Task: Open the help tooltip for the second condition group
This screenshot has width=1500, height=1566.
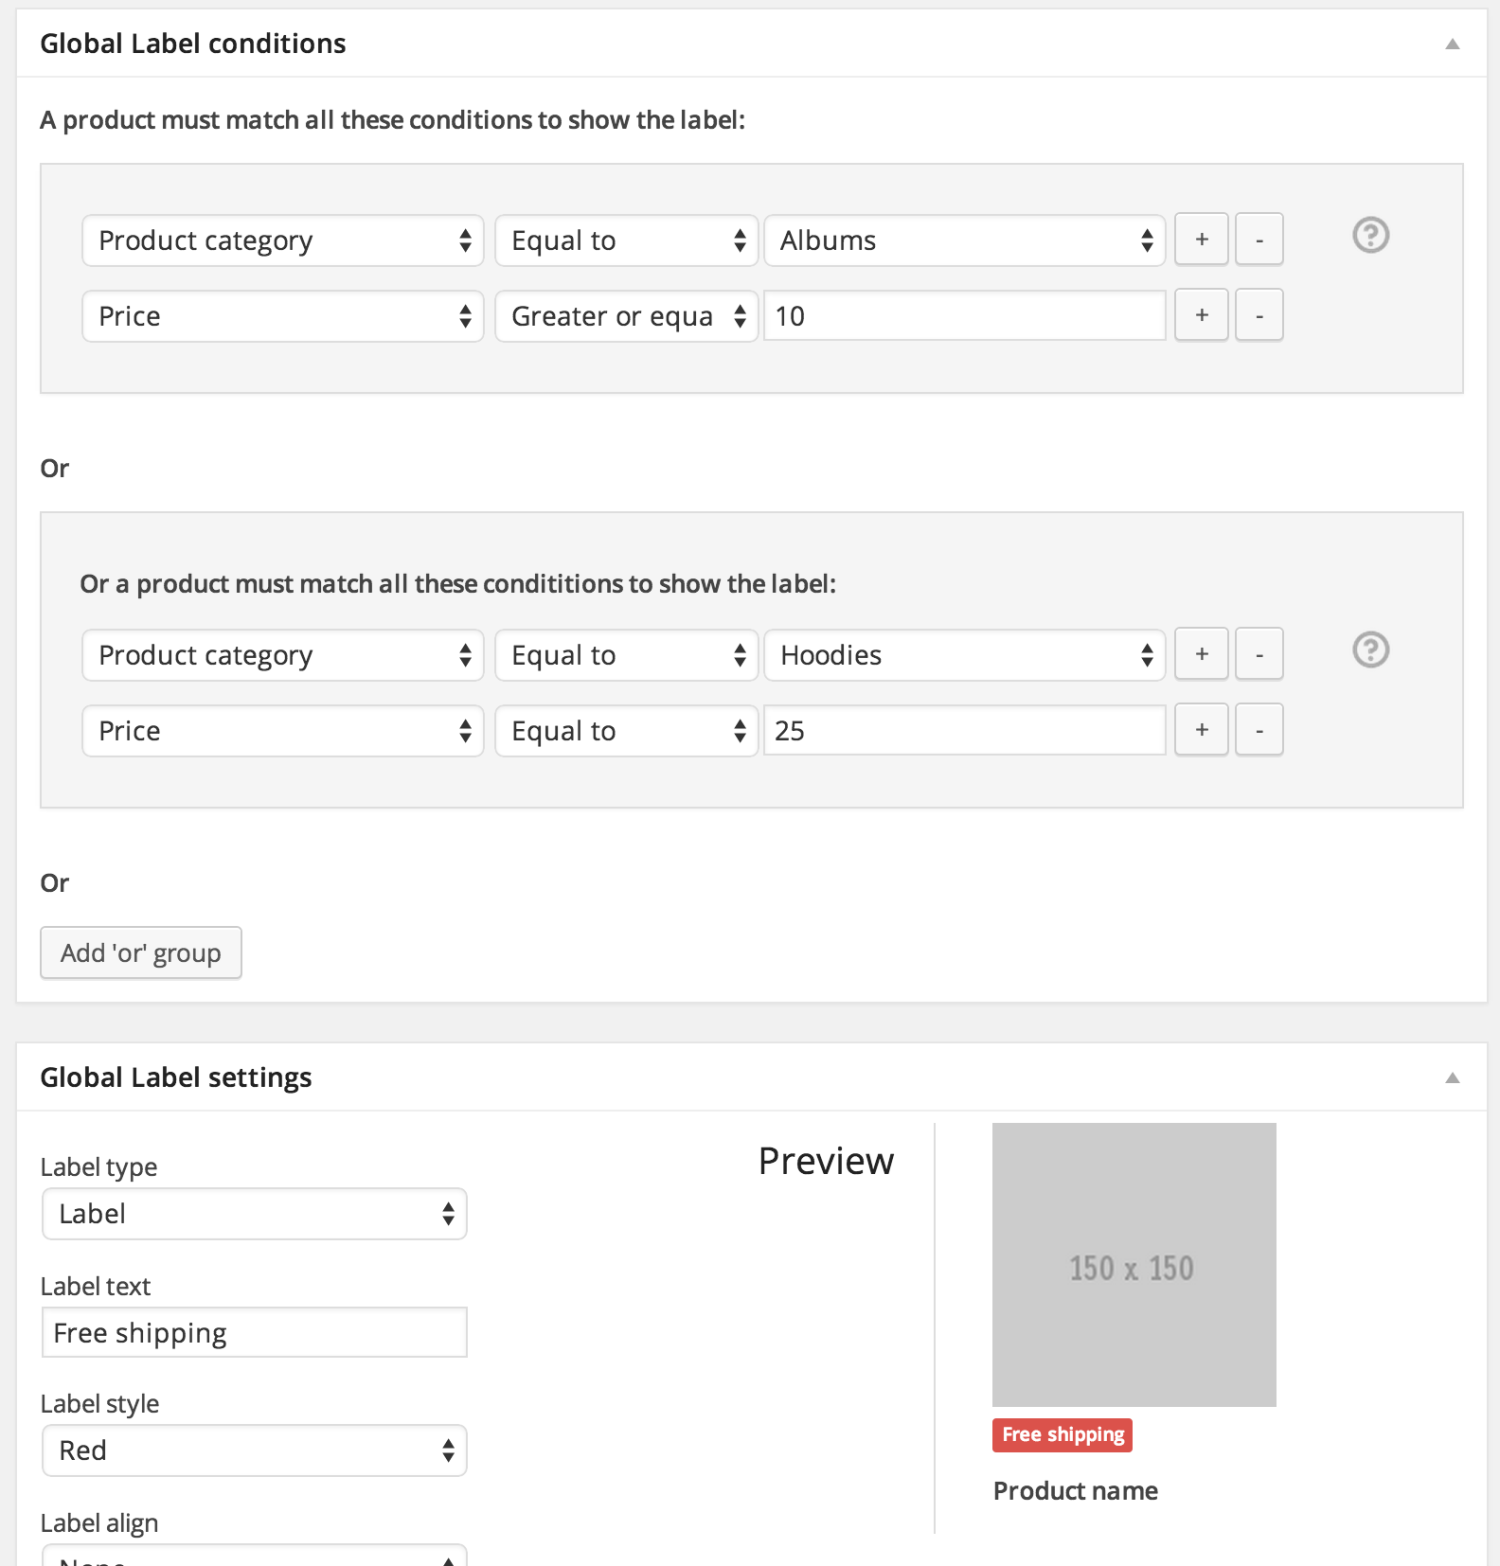Action: [x=1370, y=651]
